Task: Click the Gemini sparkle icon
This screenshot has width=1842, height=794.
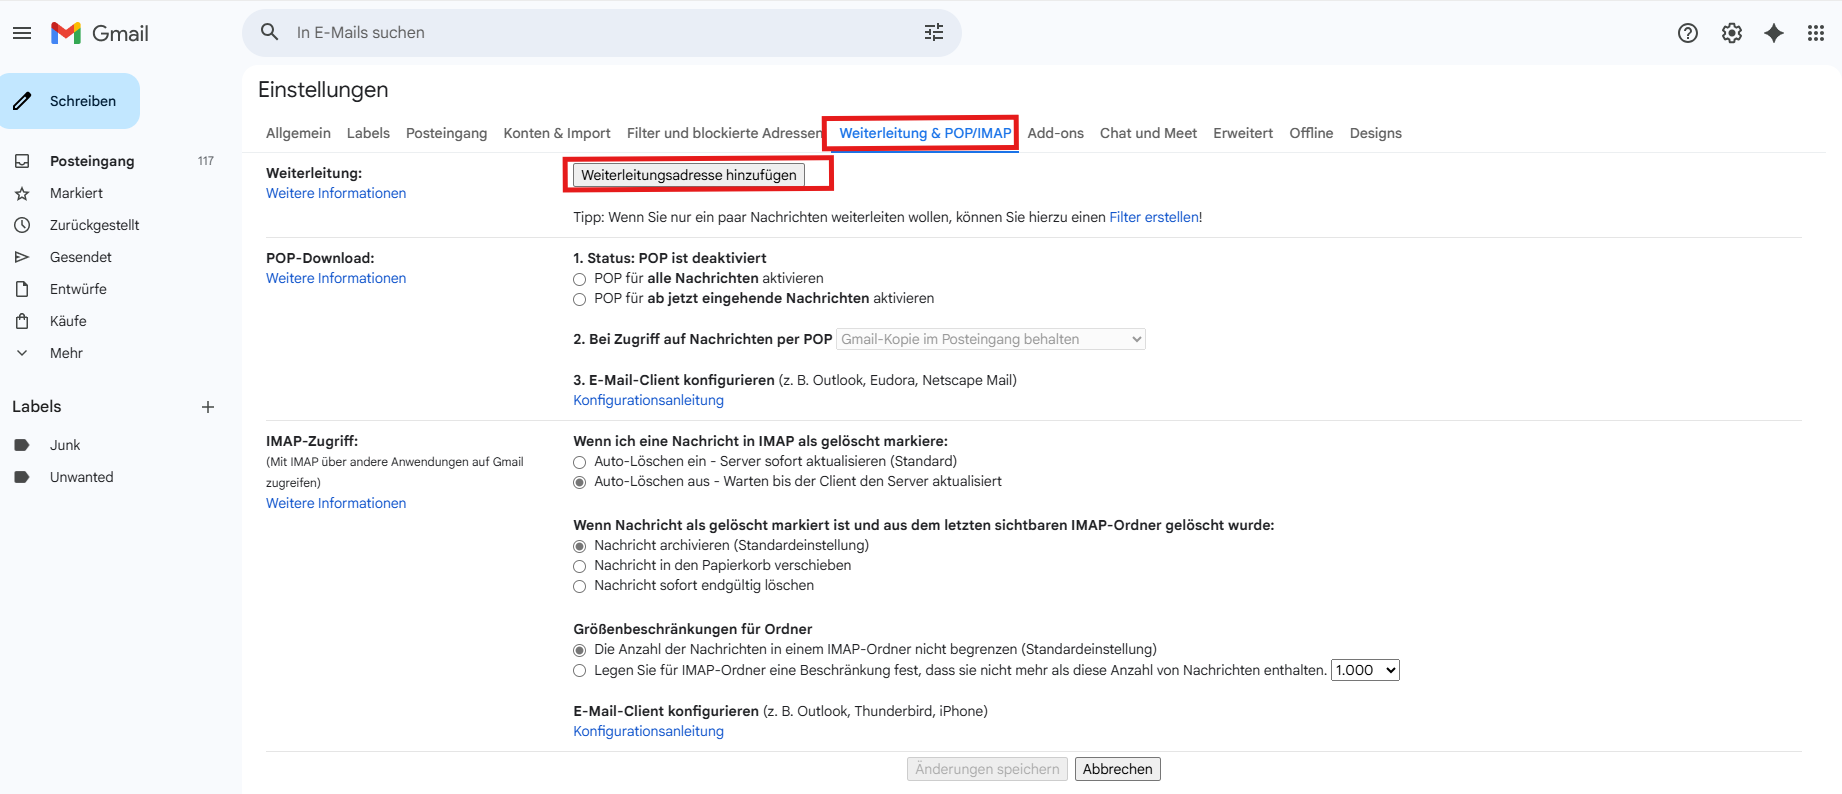Action: [1773, 33]
